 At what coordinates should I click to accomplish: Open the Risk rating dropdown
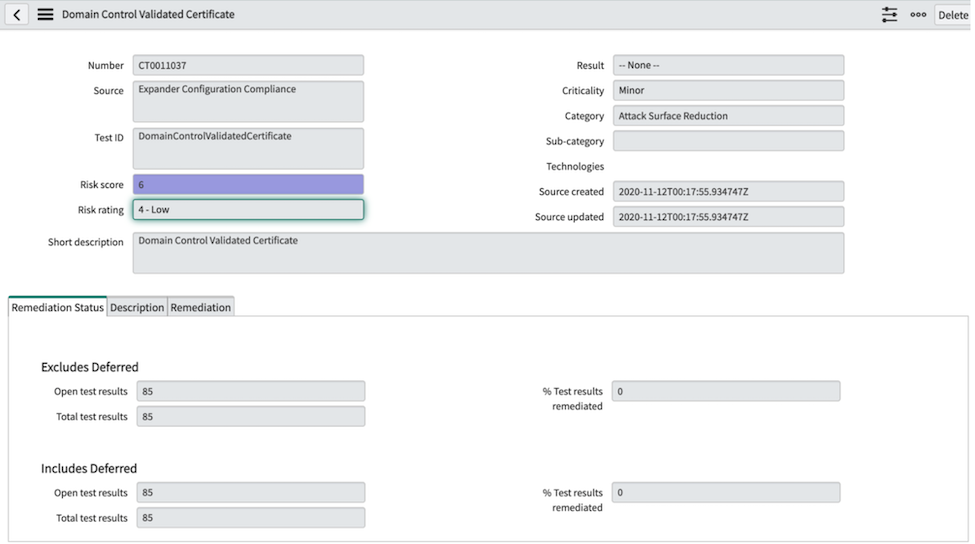[x=248, y=210]
